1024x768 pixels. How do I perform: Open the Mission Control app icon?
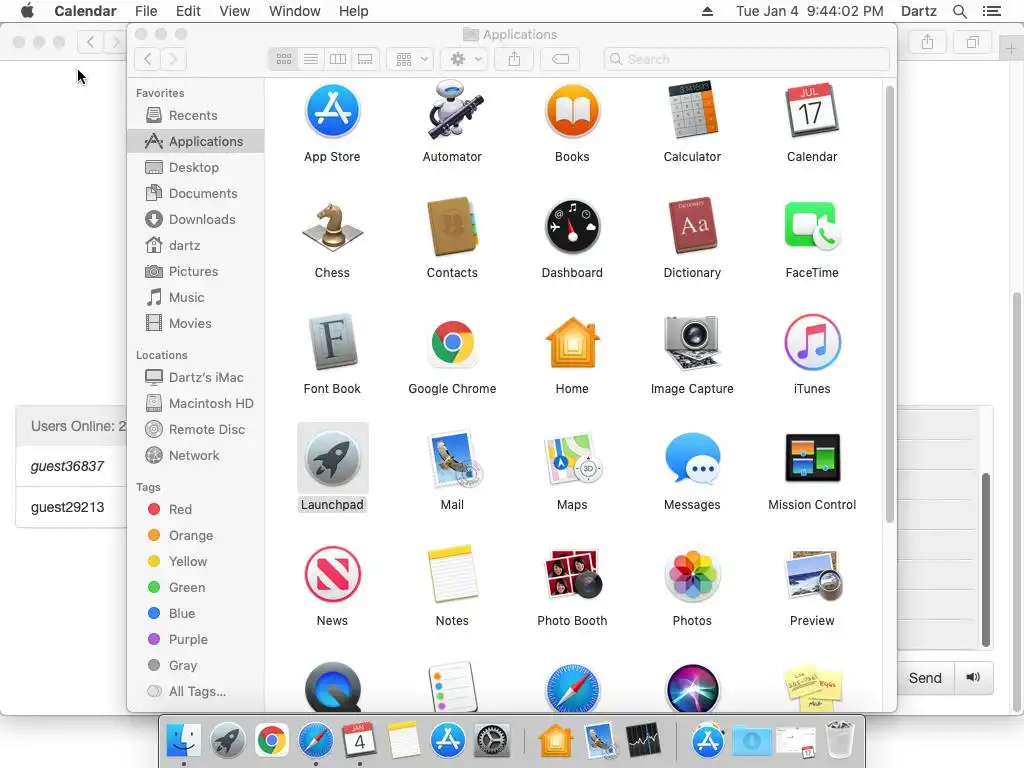click(812, 458)
